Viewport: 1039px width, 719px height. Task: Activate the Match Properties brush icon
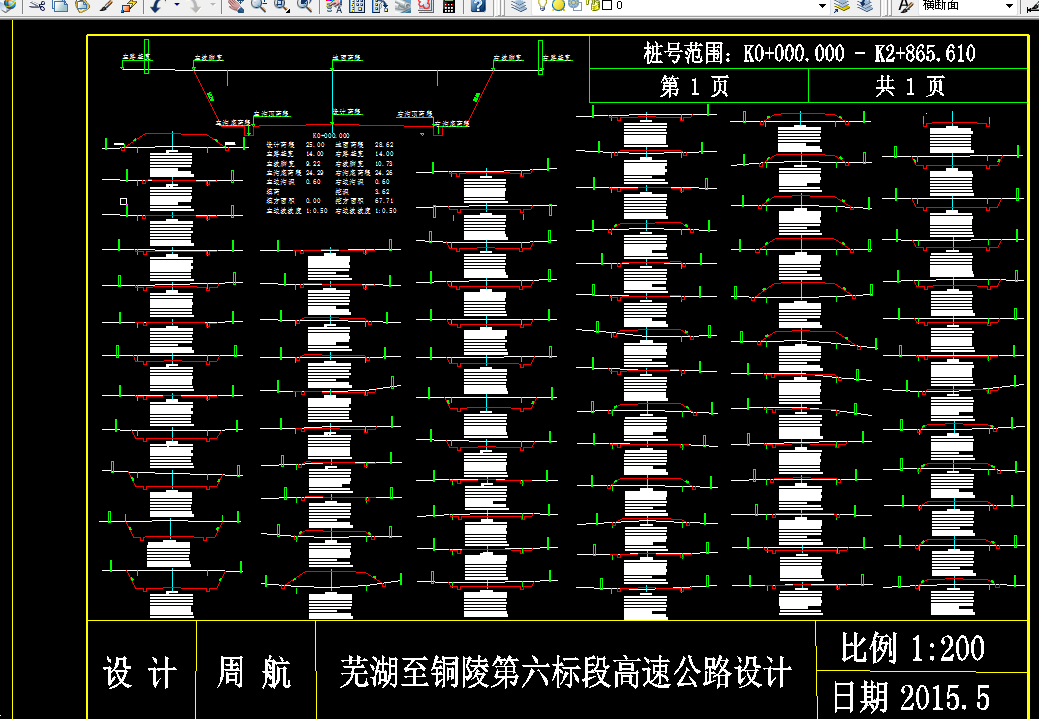105,8
